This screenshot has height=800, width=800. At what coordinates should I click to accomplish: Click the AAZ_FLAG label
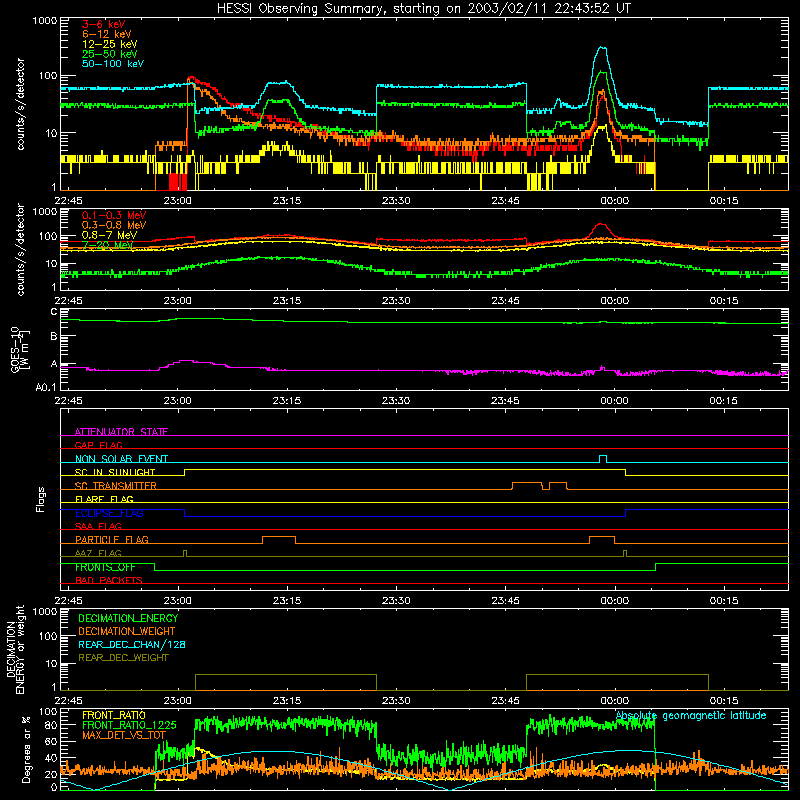tap(98, 553)
